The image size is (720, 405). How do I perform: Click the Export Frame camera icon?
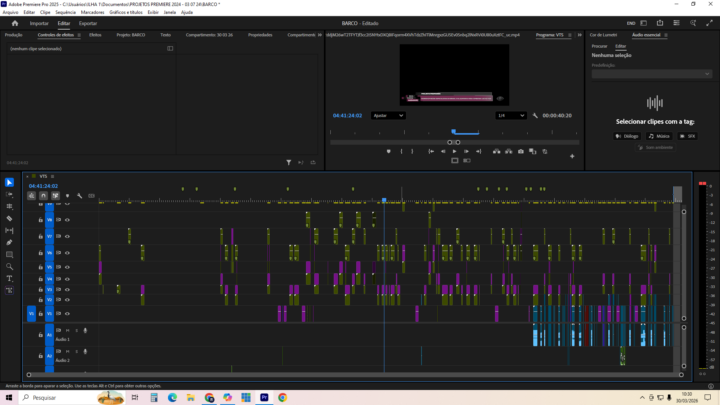(x=521, y=151)
